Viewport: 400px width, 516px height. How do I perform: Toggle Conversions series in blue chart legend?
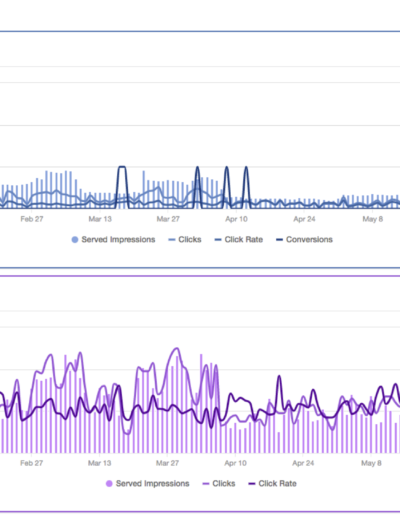[304, 240]
